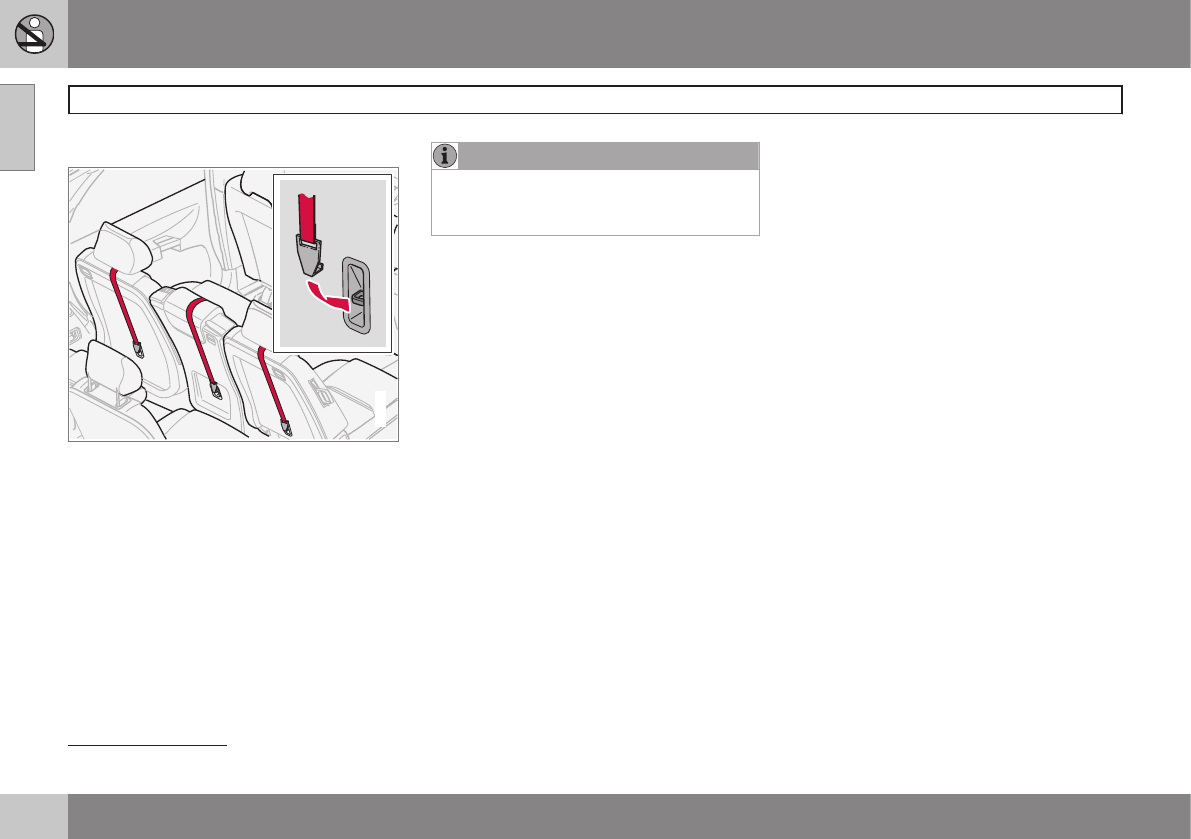Click the small white label in illustration corner
This screenshot has height=839, width=1191.
[x=380, y=410]
